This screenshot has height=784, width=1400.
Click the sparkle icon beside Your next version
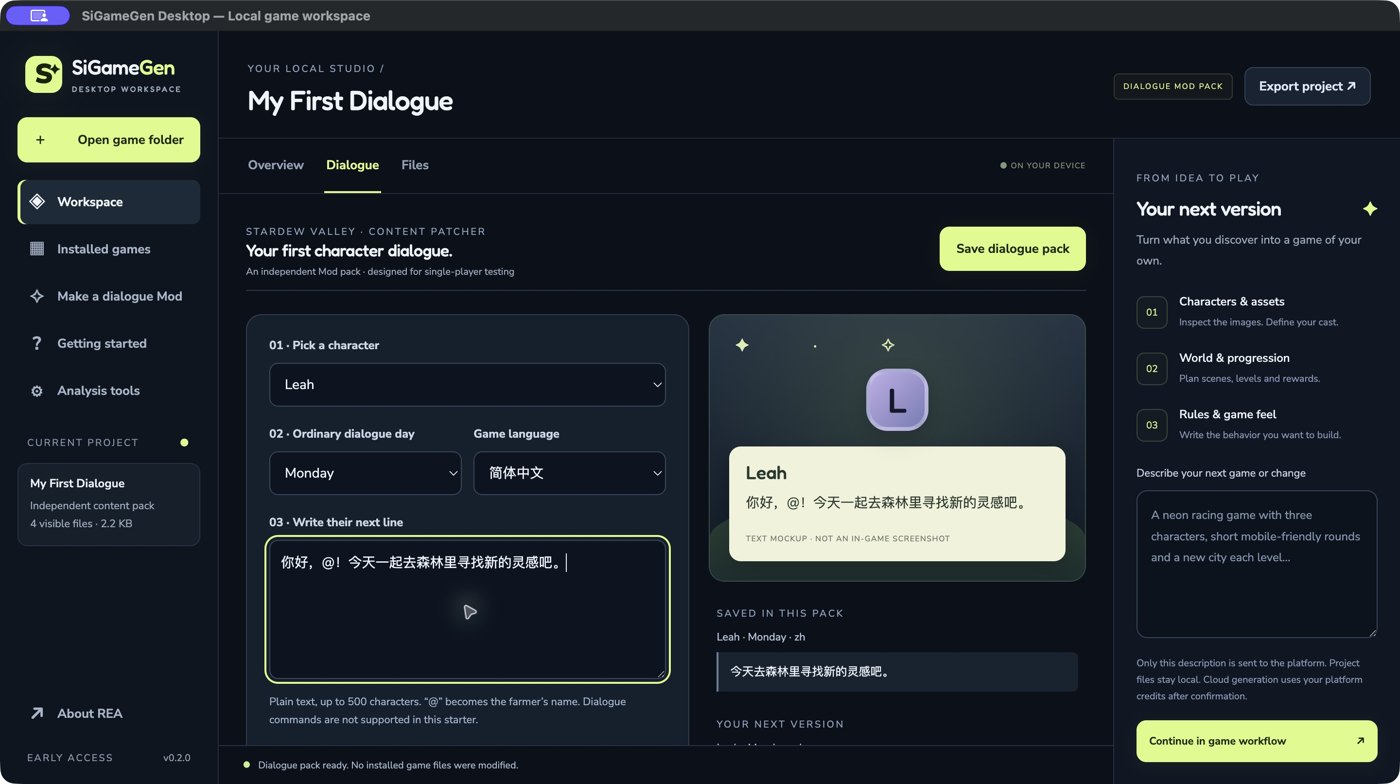point(1370,209)
